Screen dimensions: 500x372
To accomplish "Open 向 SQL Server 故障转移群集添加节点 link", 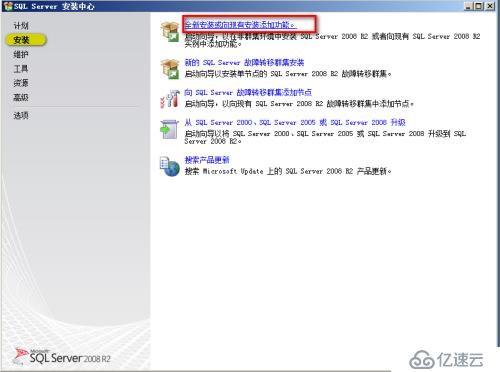I will 248,92.
